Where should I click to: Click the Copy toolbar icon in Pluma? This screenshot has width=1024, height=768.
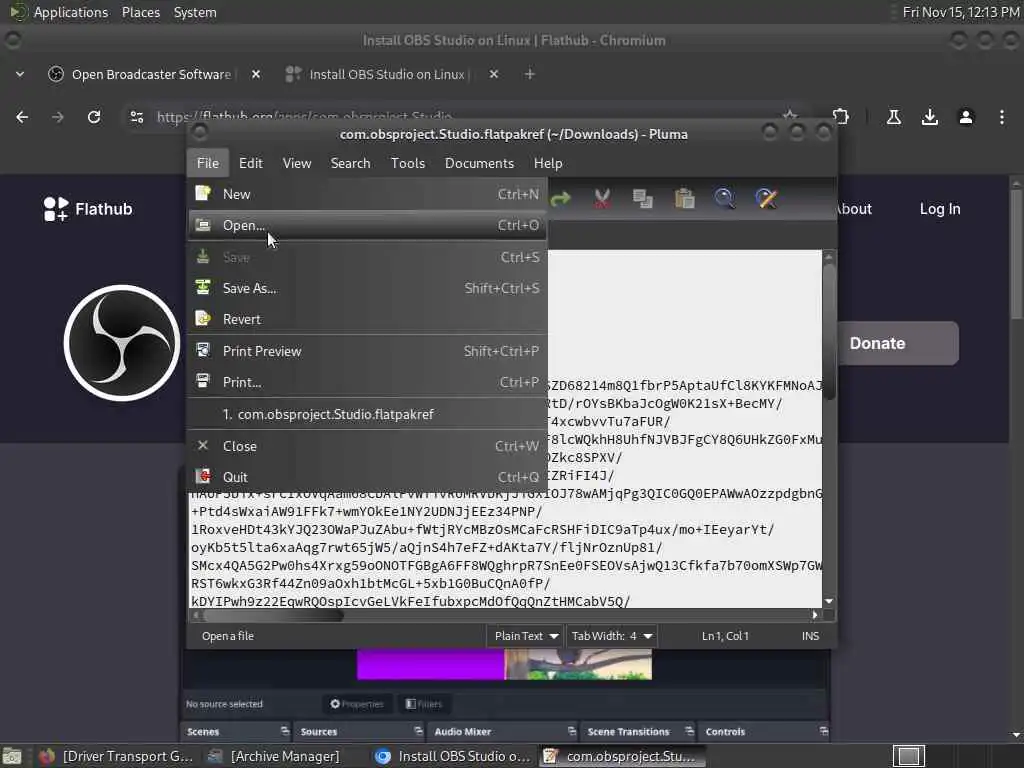643,199
